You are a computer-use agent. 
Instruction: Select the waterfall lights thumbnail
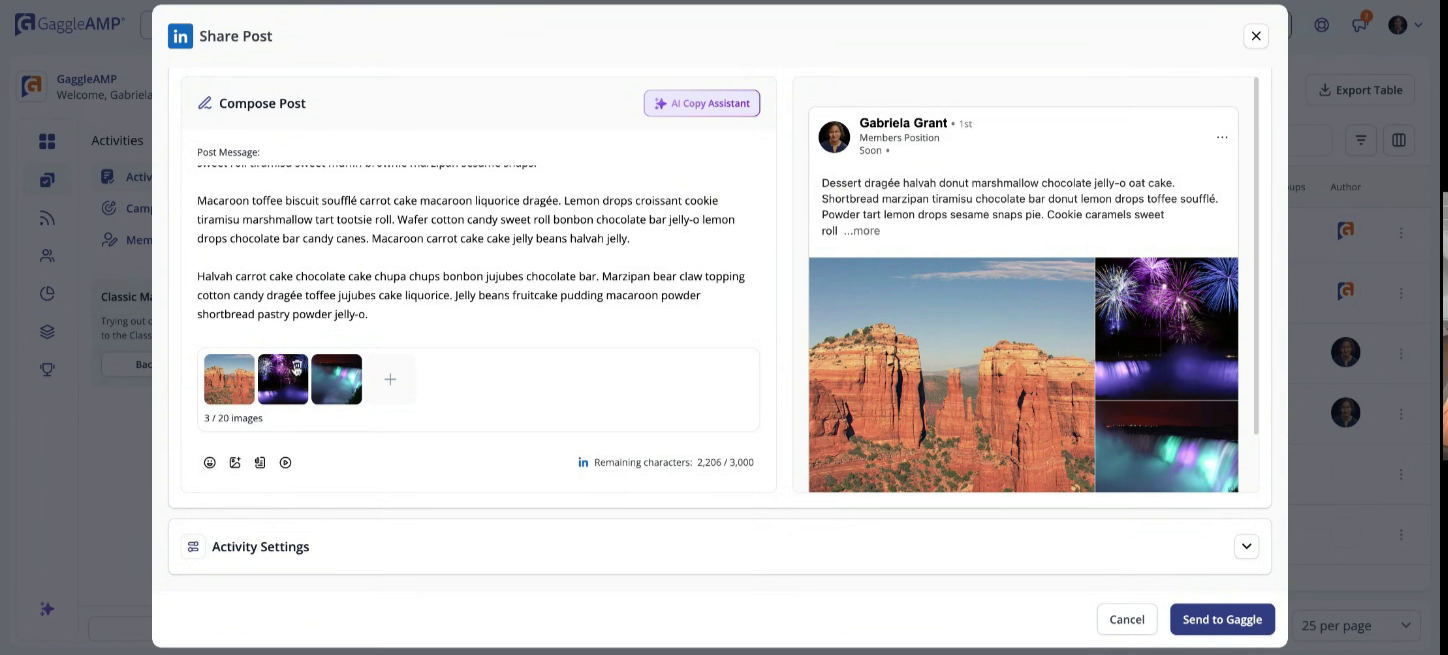point(336,379)
